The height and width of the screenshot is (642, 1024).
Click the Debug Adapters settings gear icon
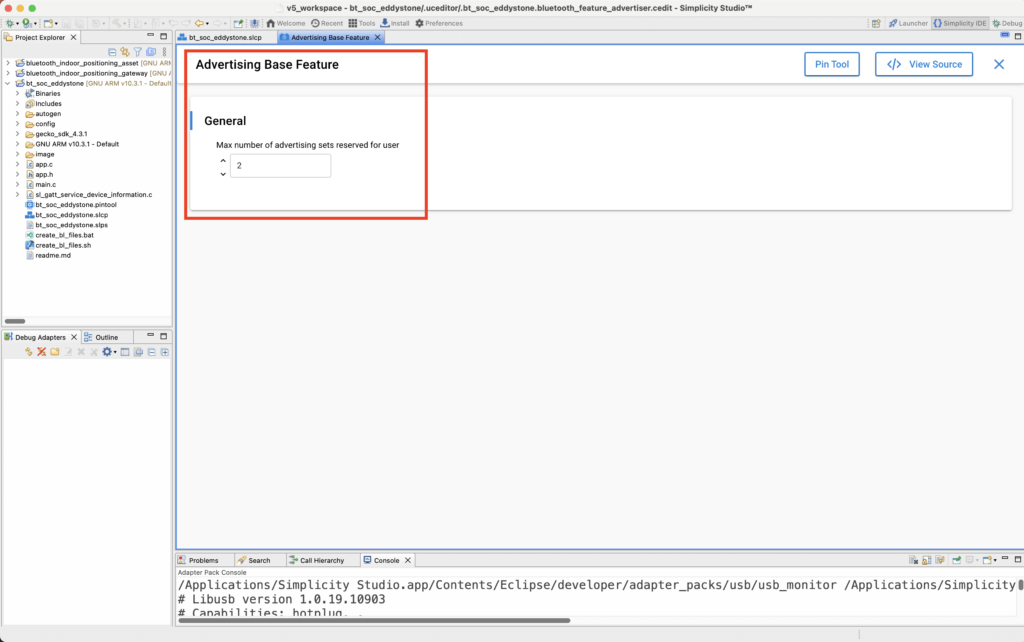click(107, 352)
